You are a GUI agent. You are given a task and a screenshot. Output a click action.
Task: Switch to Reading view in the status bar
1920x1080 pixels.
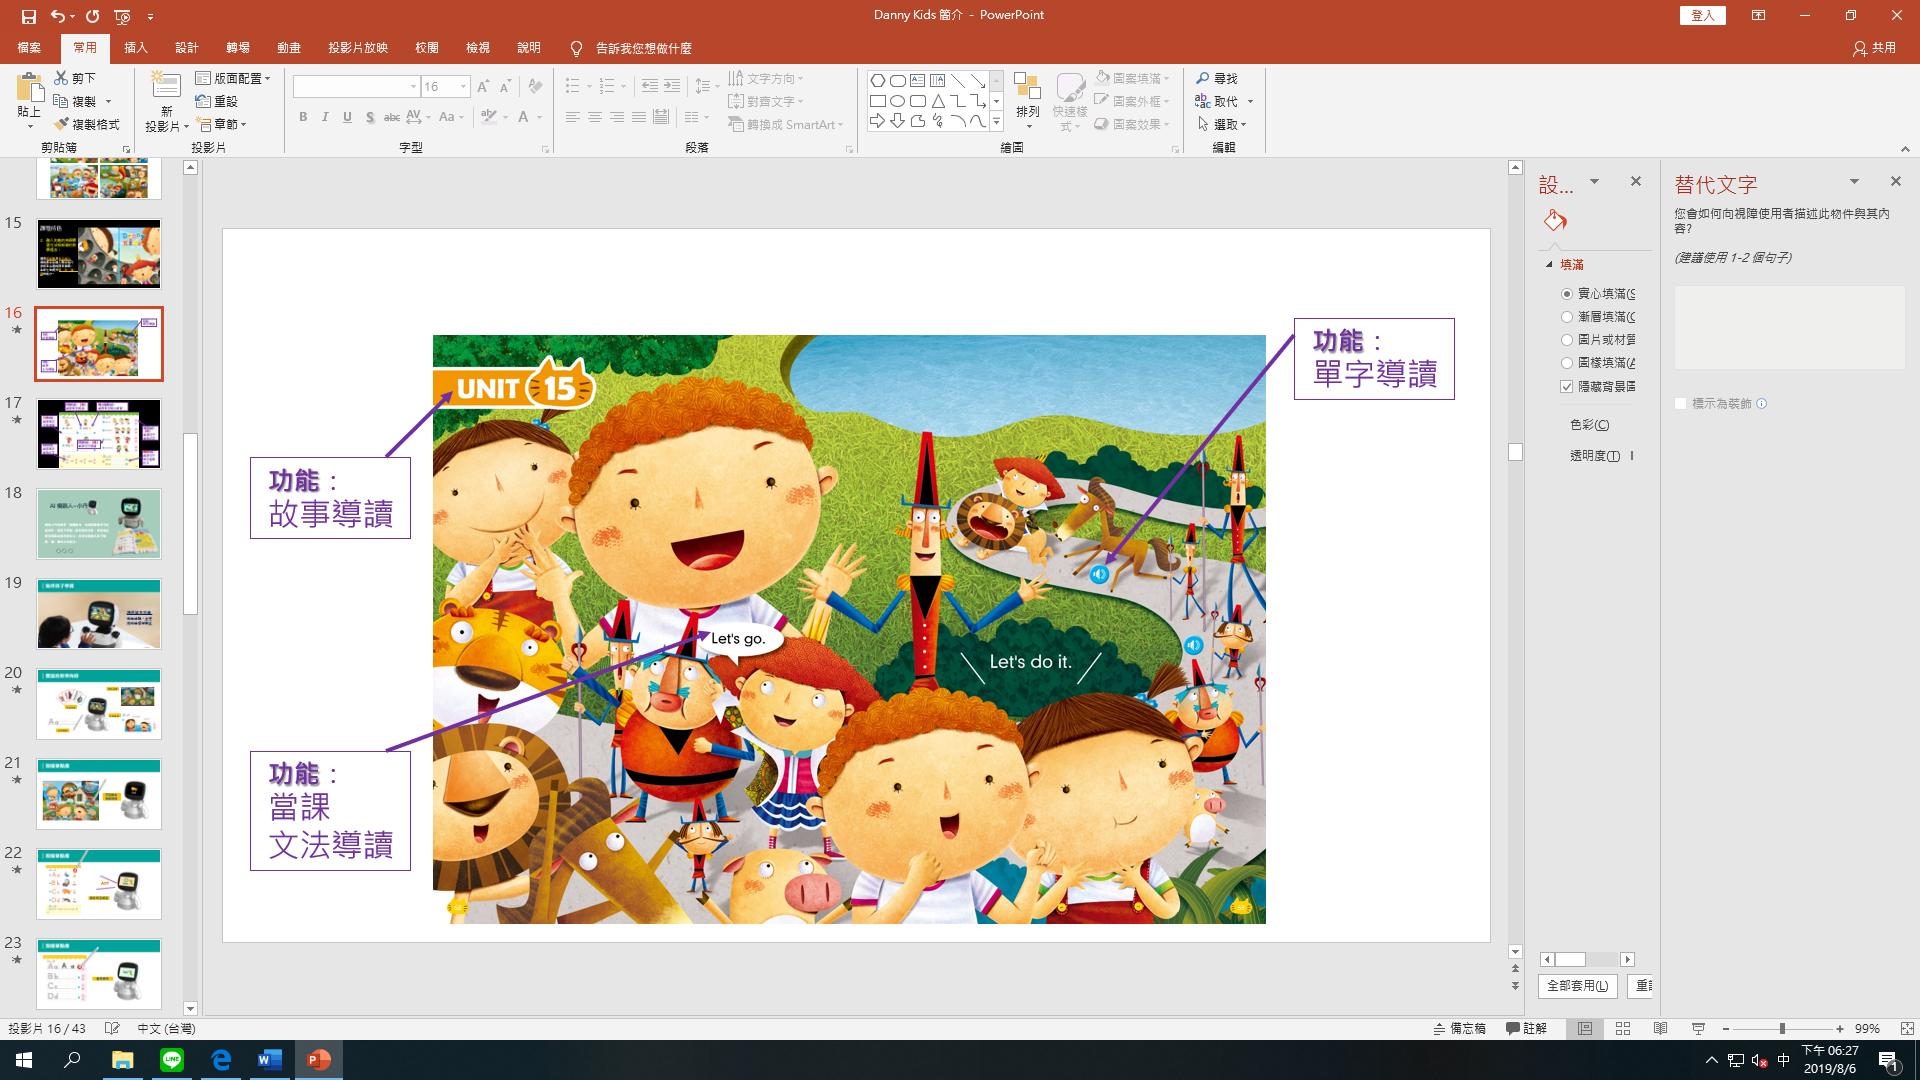tap(1660, 1028)
